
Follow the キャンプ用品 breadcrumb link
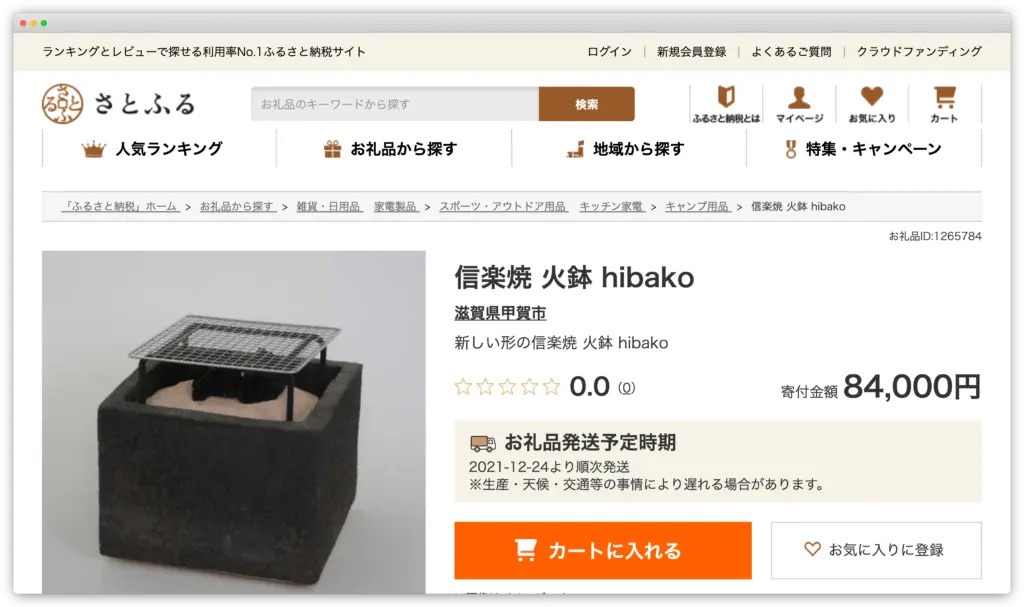[x=697, y=206]
